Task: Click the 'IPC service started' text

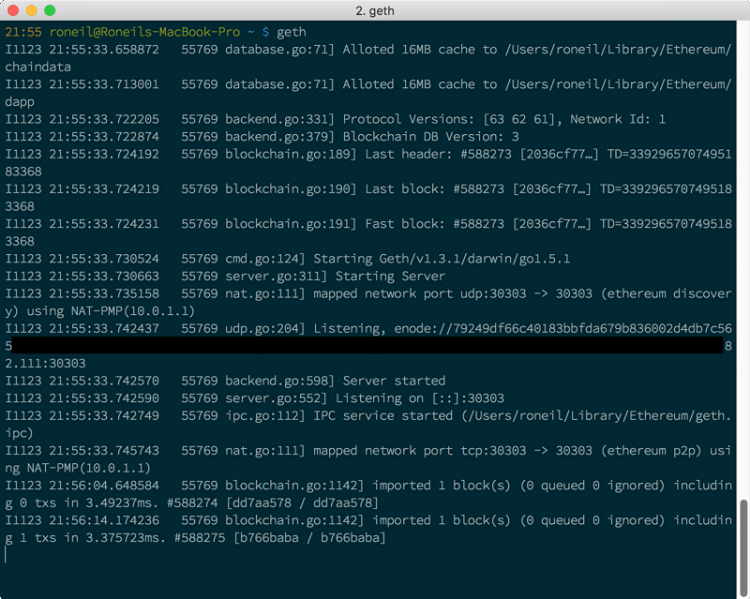Action: [383, 416]
